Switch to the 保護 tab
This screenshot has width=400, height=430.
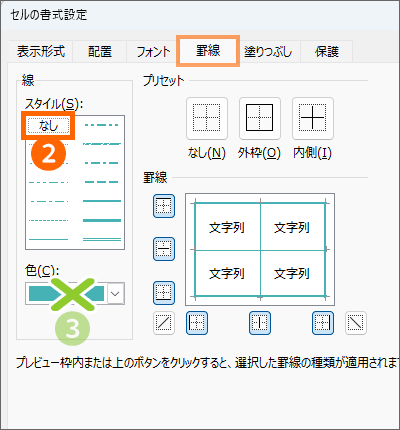click(x=327, y=52)
